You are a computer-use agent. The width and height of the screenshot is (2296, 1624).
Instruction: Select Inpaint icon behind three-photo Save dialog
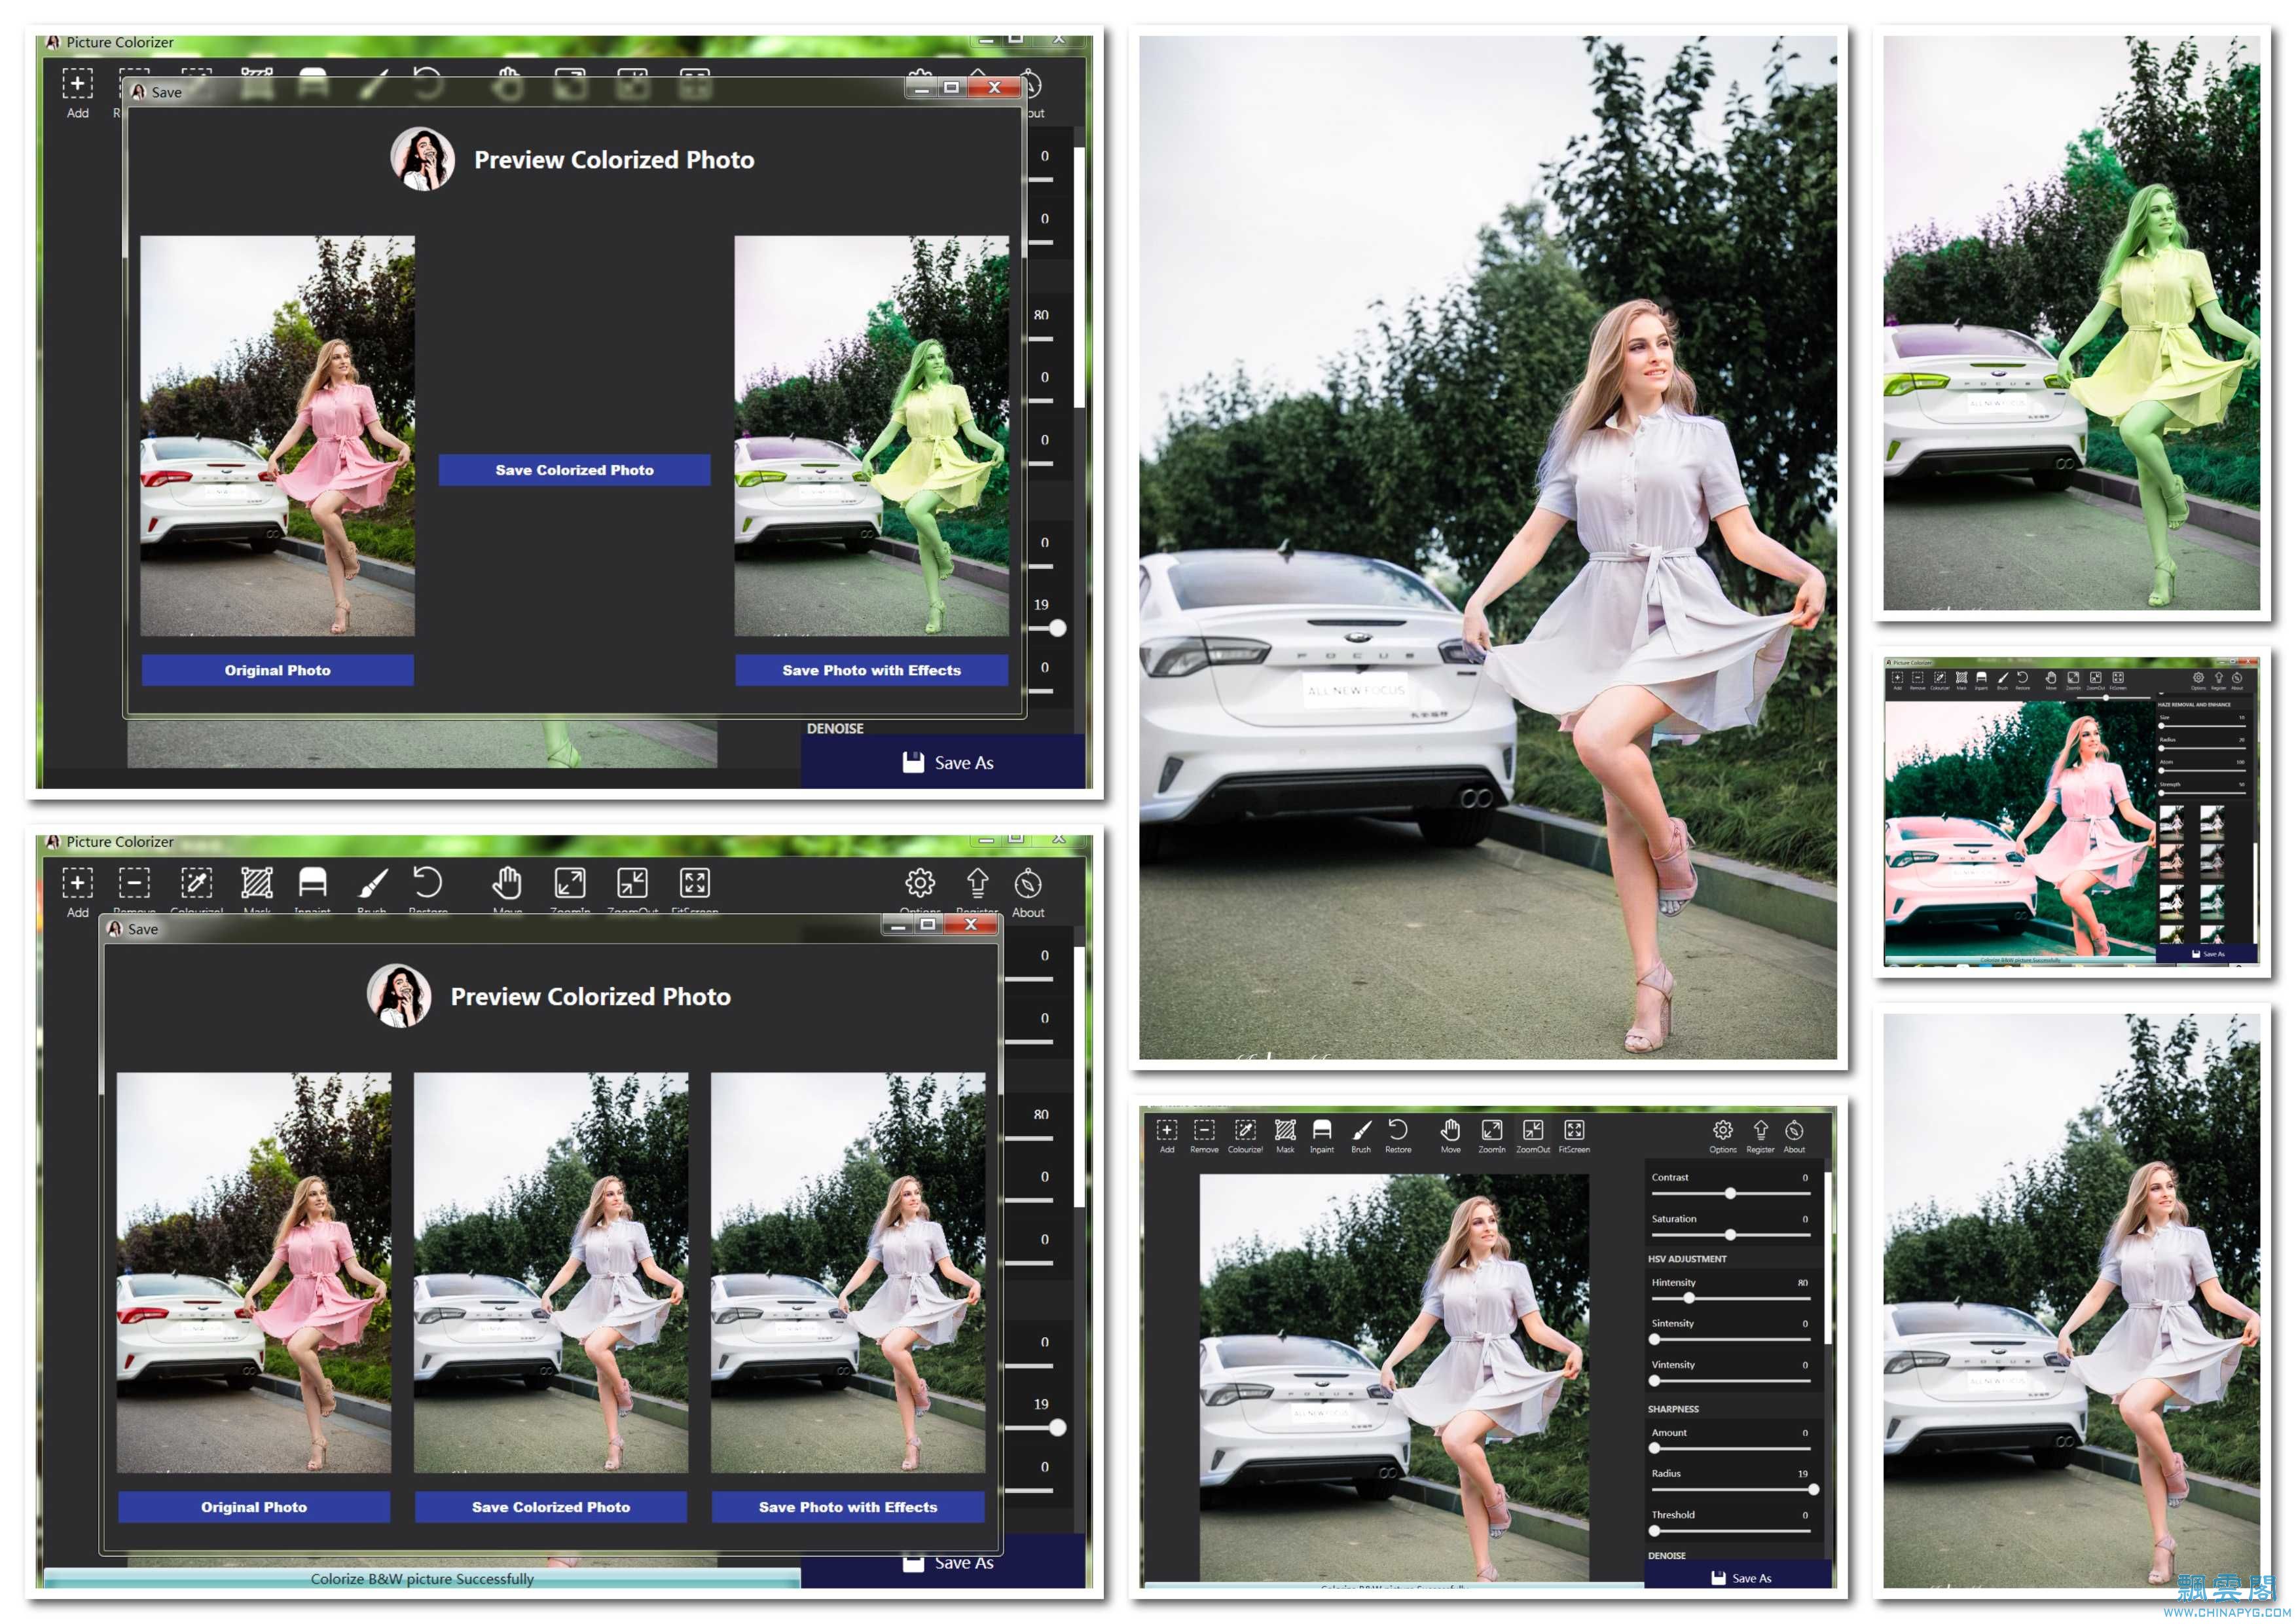point(313,883)
